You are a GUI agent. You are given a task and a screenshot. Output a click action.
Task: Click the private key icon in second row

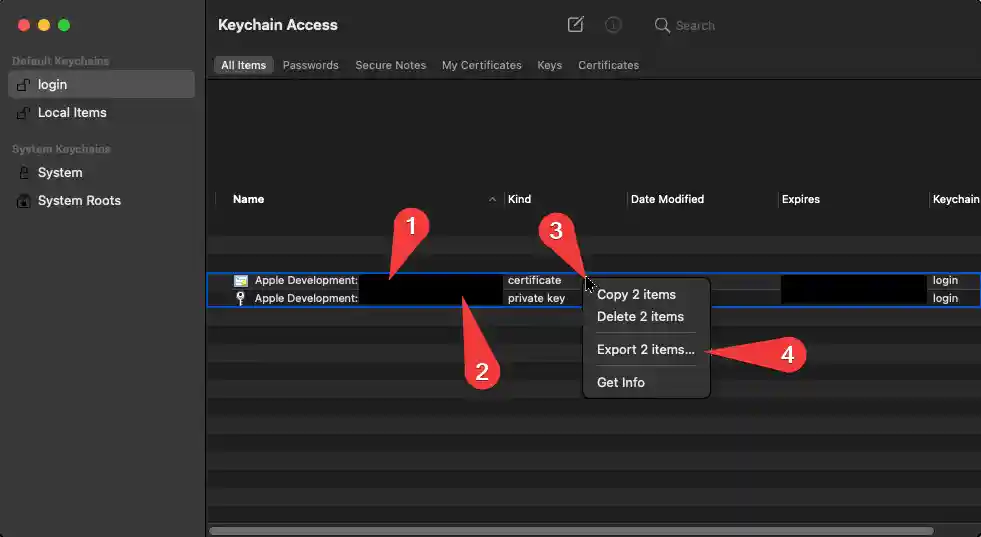[x=240, y=298]
